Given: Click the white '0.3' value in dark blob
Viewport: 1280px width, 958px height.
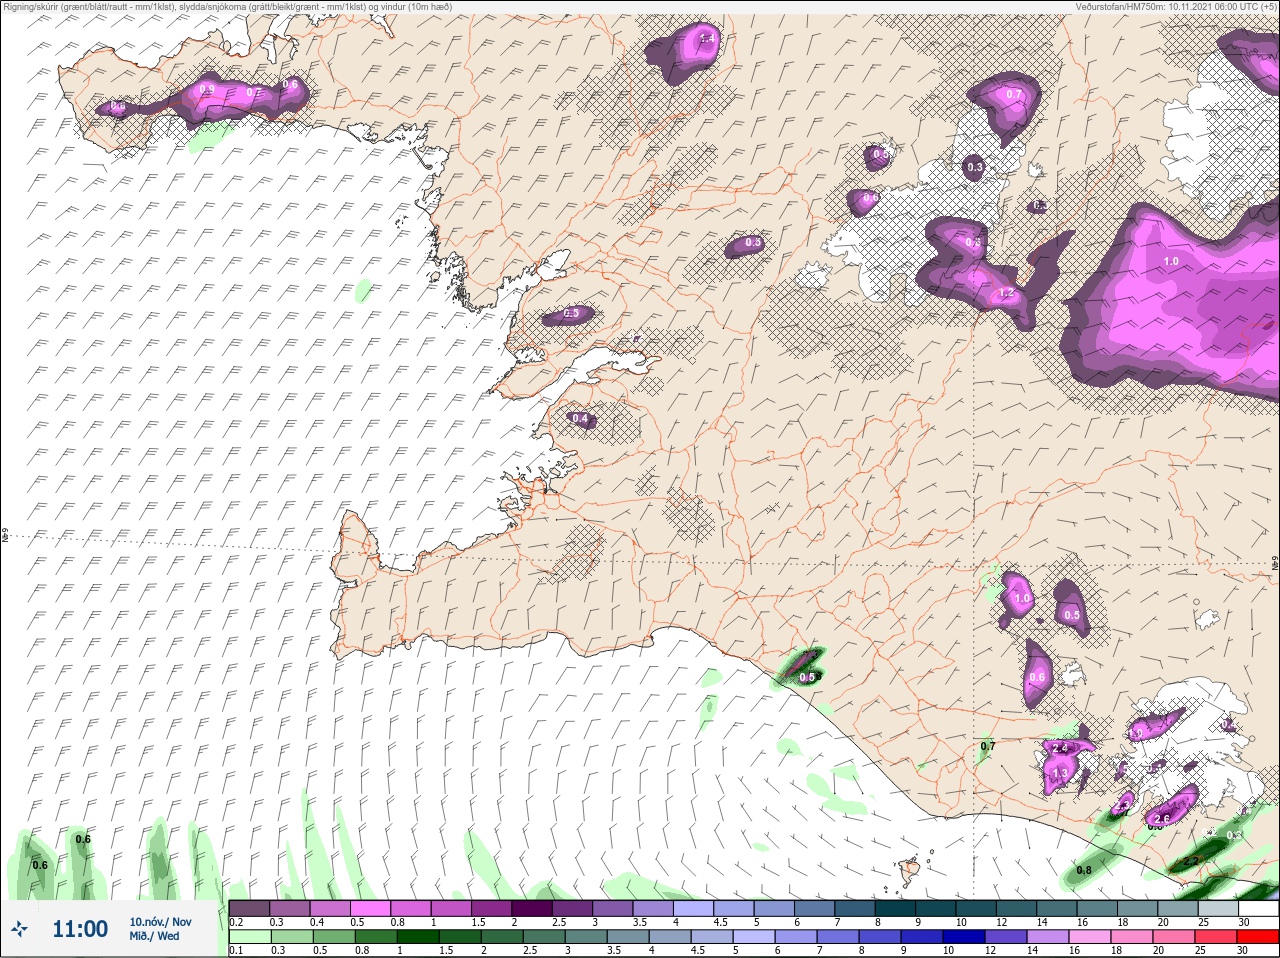Looking at the screenshot, I should tap(975, 168).
